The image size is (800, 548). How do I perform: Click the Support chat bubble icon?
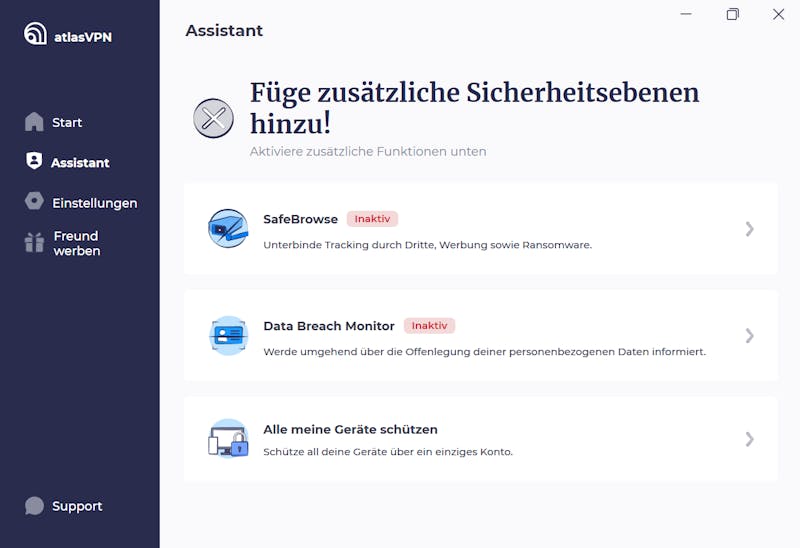point(34,506)
